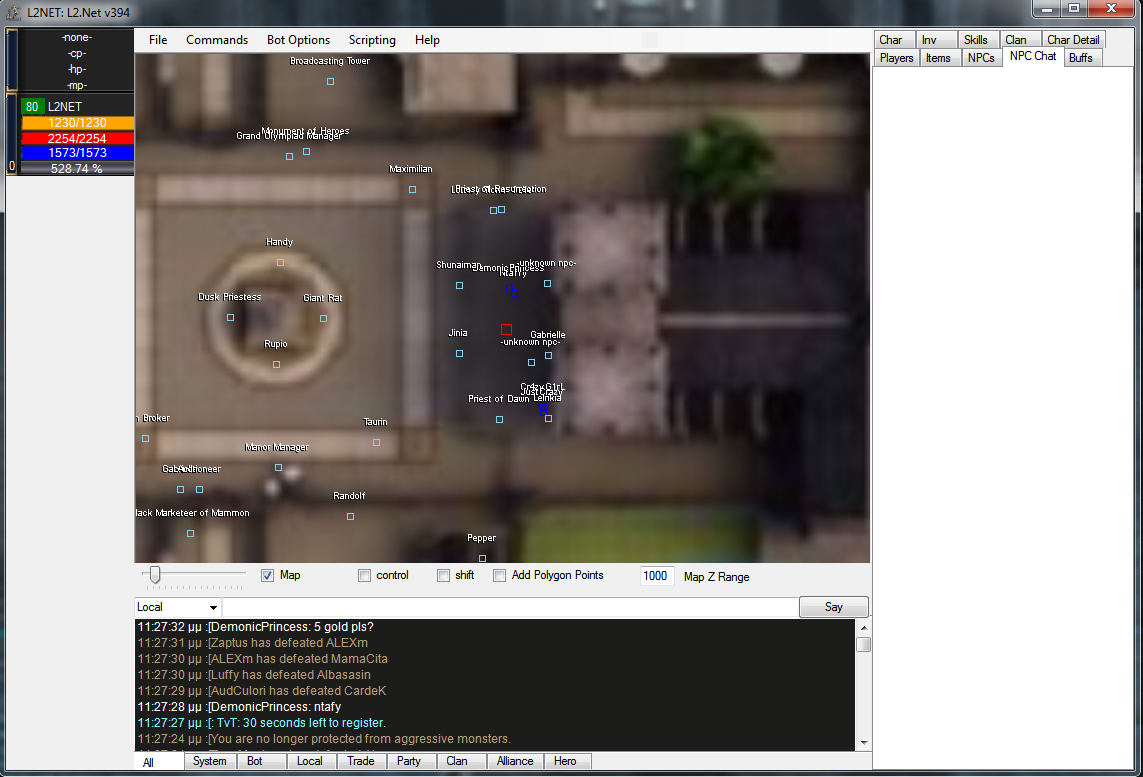Select the Black Marketeer of Mammon marker
Viewport: 1143px width, 777px height.
(x=190, y=534)
